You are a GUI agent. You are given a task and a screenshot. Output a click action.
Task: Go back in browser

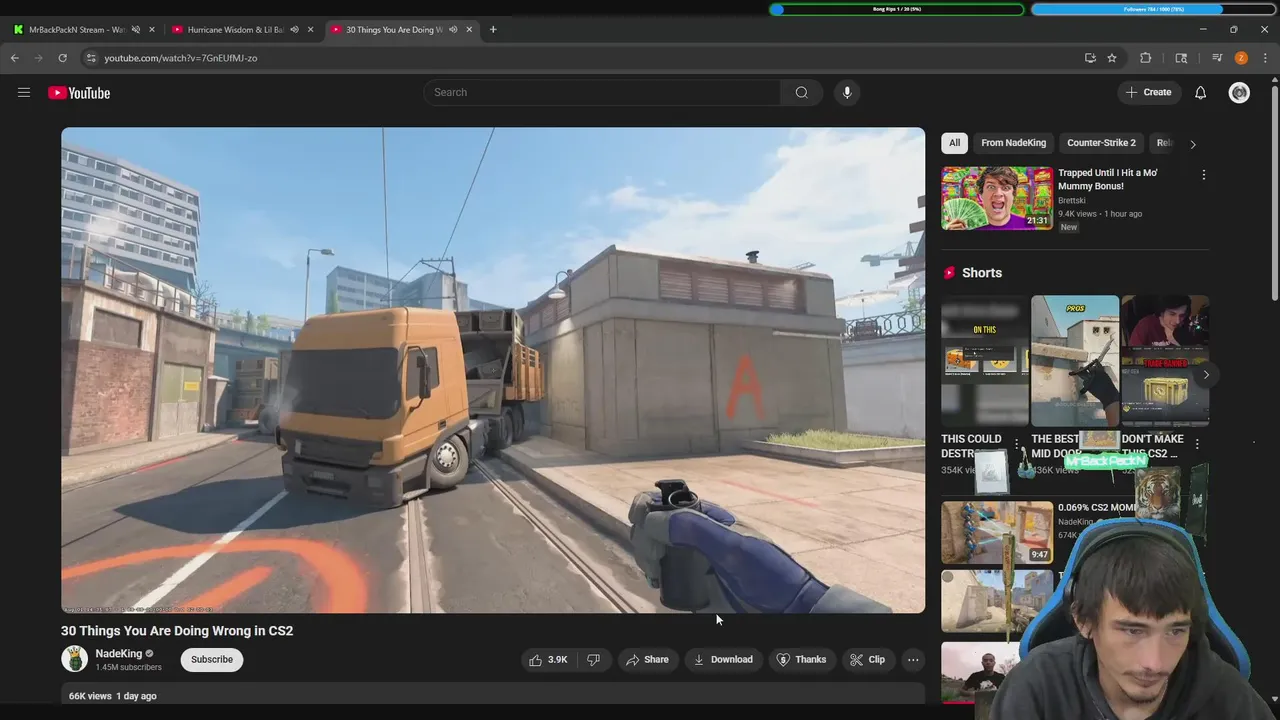coord(15,58)
